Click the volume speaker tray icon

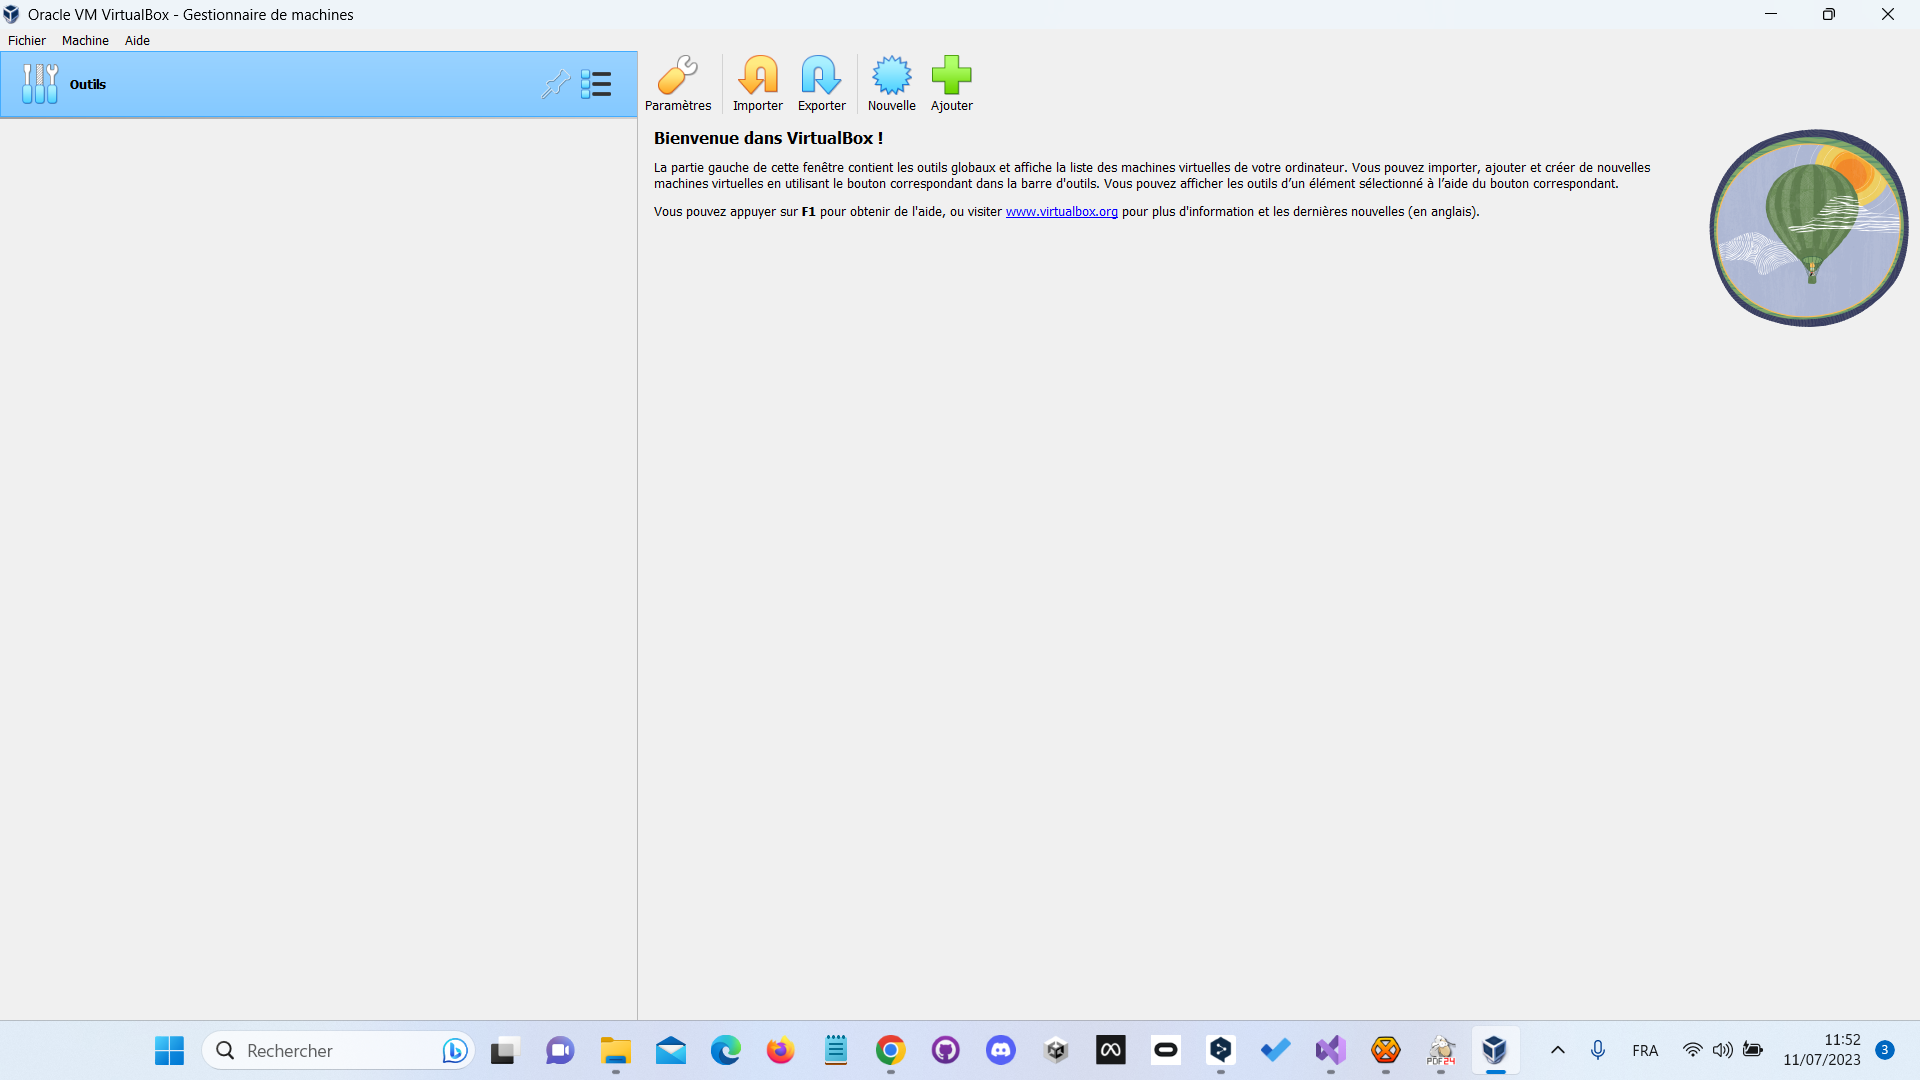pyautogui.click(x=1722, y=1050)
